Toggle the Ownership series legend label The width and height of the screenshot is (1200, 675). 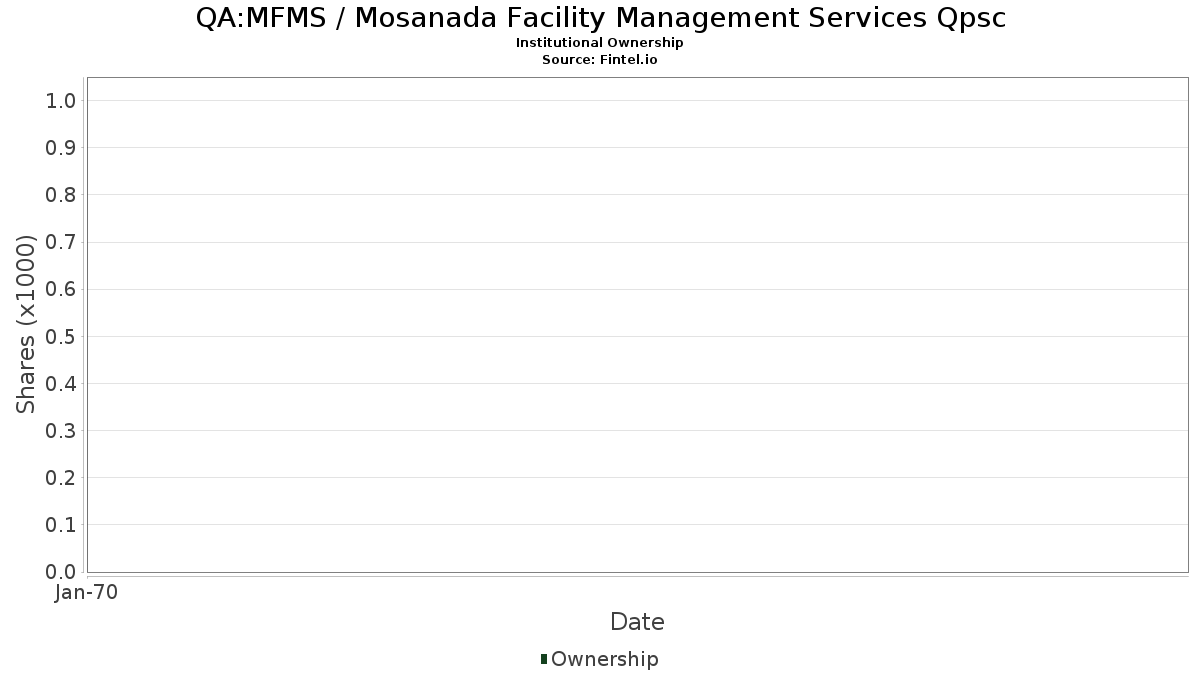pyautogui.click(x=604, y=659)
